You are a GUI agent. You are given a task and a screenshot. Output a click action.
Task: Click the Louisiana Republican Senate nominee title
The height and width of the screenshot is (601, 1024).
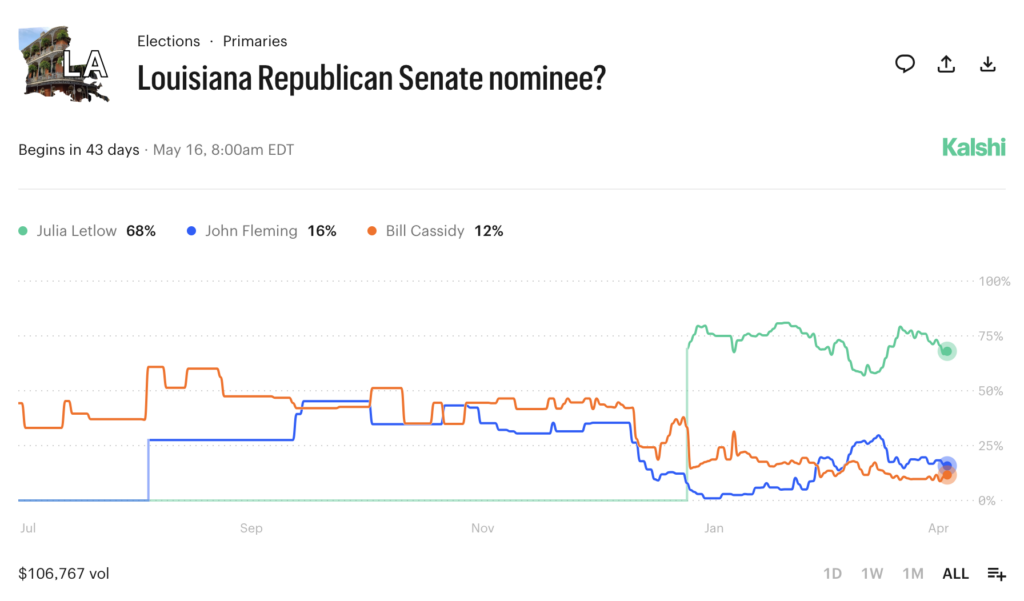(371, 78)
